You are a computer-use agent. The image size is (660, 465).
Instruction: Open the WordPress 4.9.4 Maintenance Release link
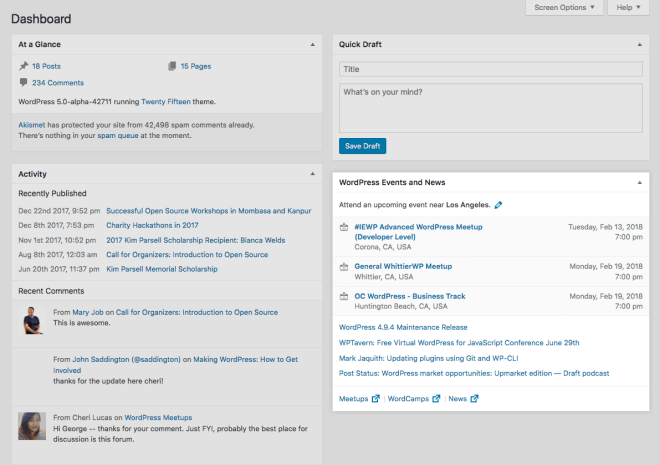(403, 327)
